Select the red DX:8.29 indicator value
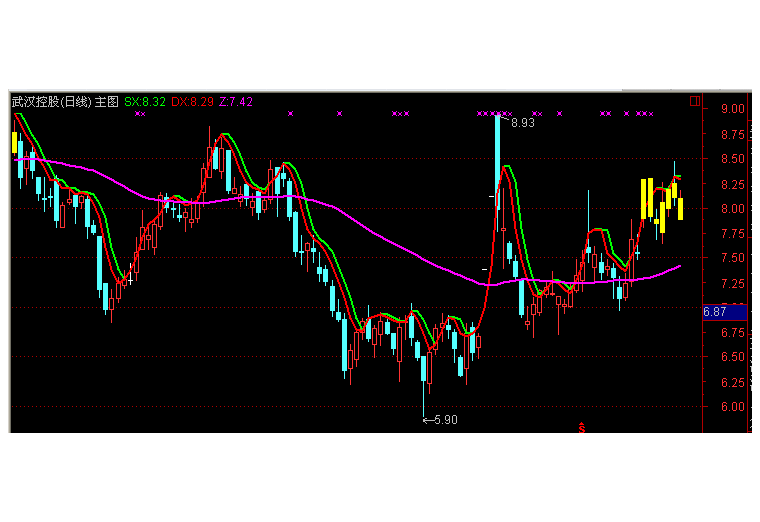Screen dimensions: 760x522 tap(192, 101)
